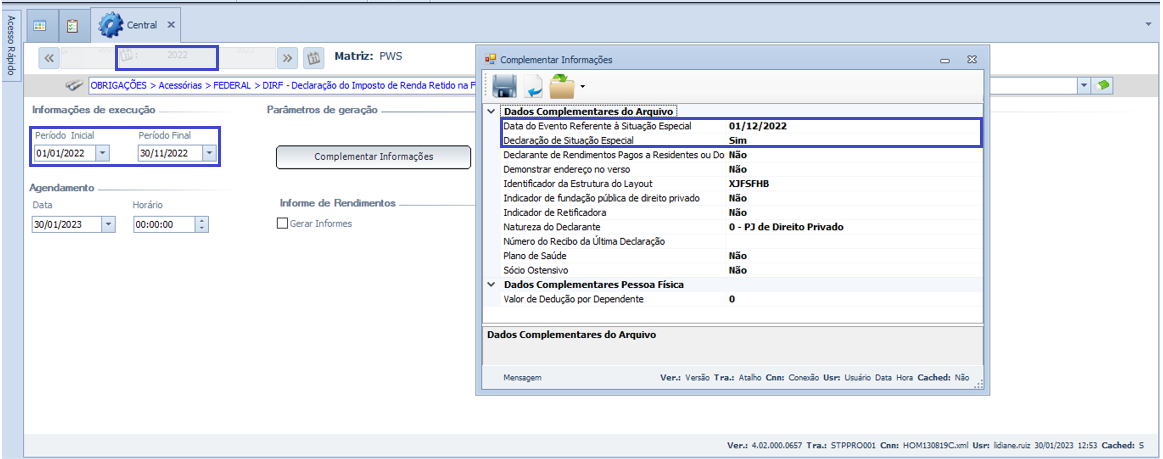The height and width of the screenshot is (459, 1163).
Task: Click the blue undo arrow icon
Action: pos(533,86)
